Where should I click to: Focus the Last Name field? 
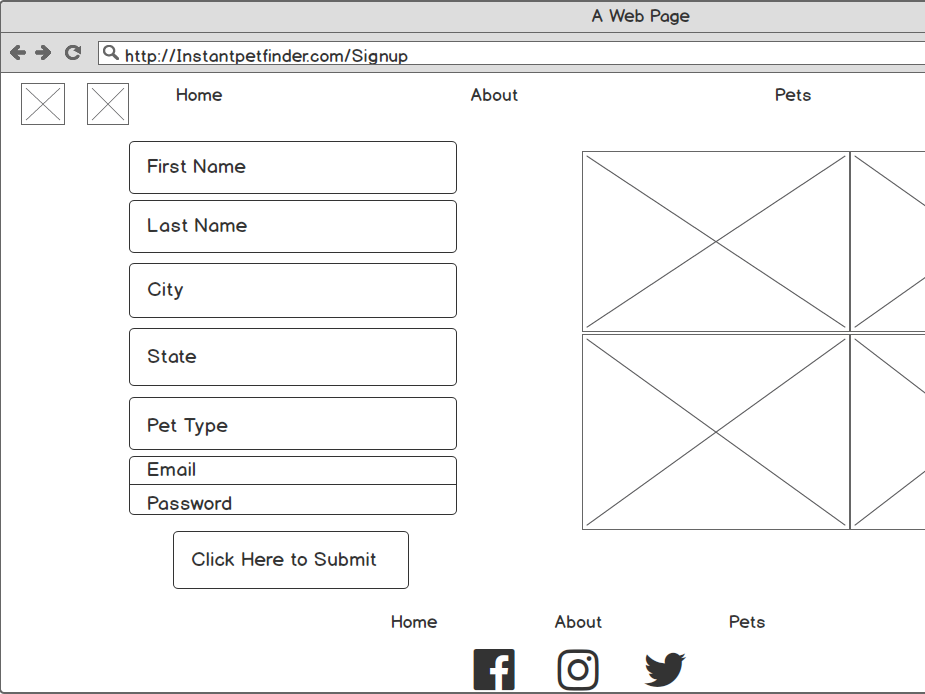click(293, 227)
